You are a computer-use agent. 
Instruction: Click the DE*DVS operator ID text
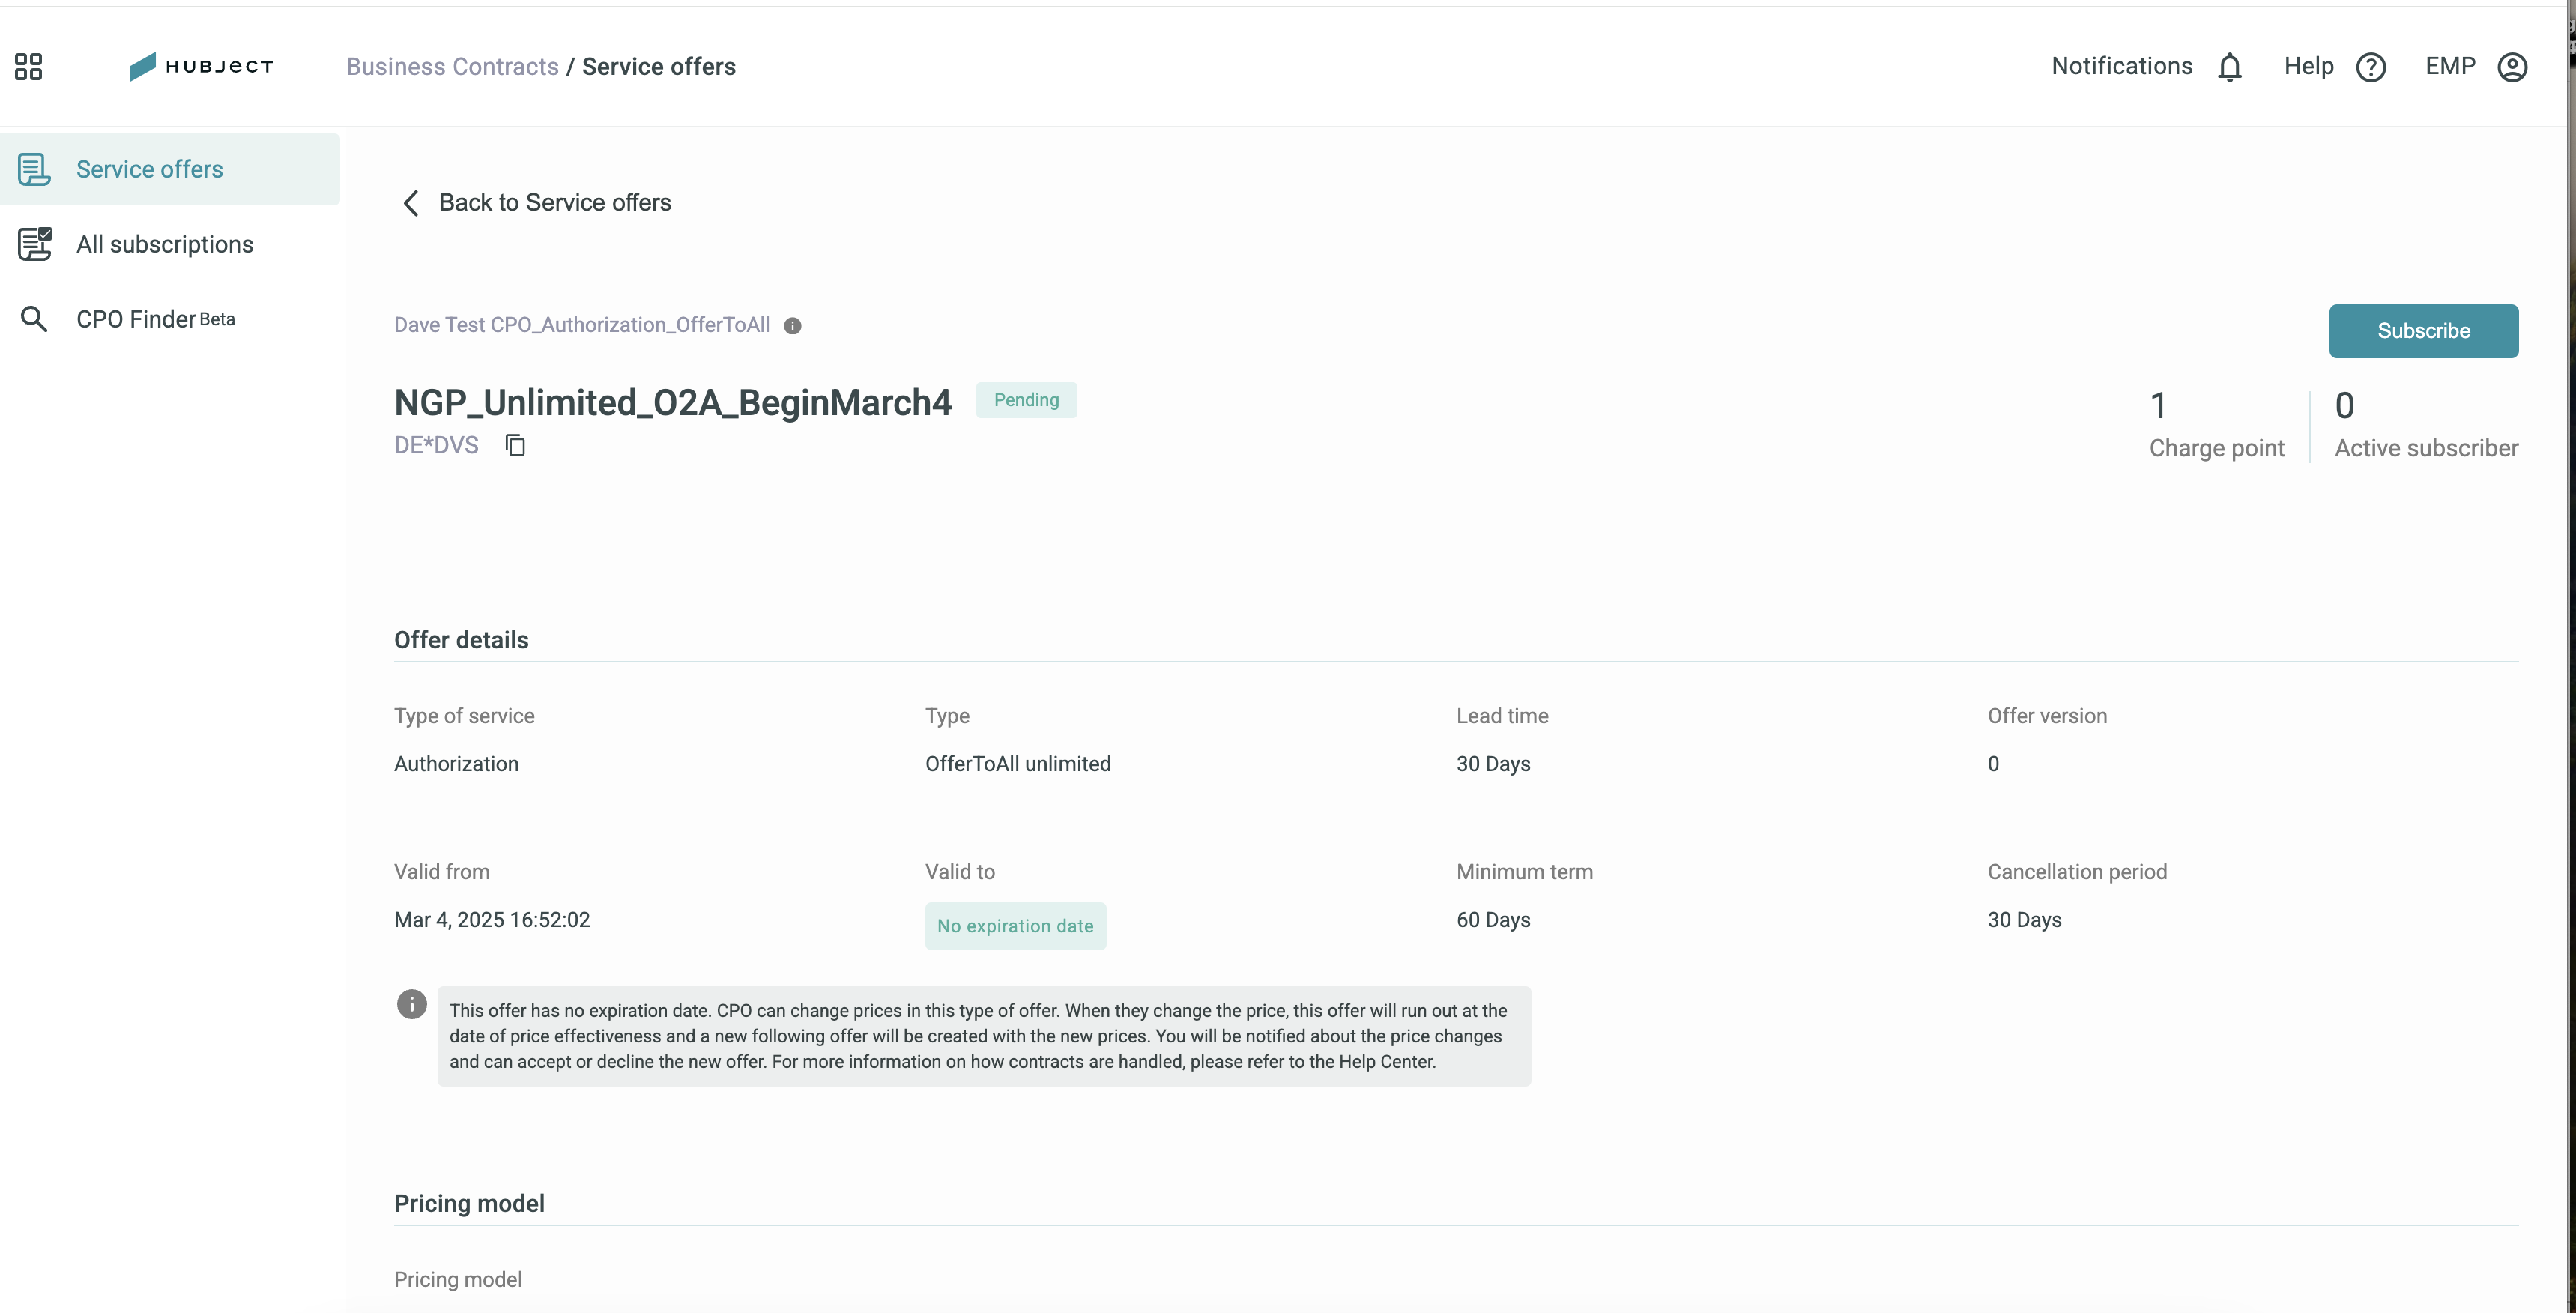pyautogui.click(x=436, y=445)
